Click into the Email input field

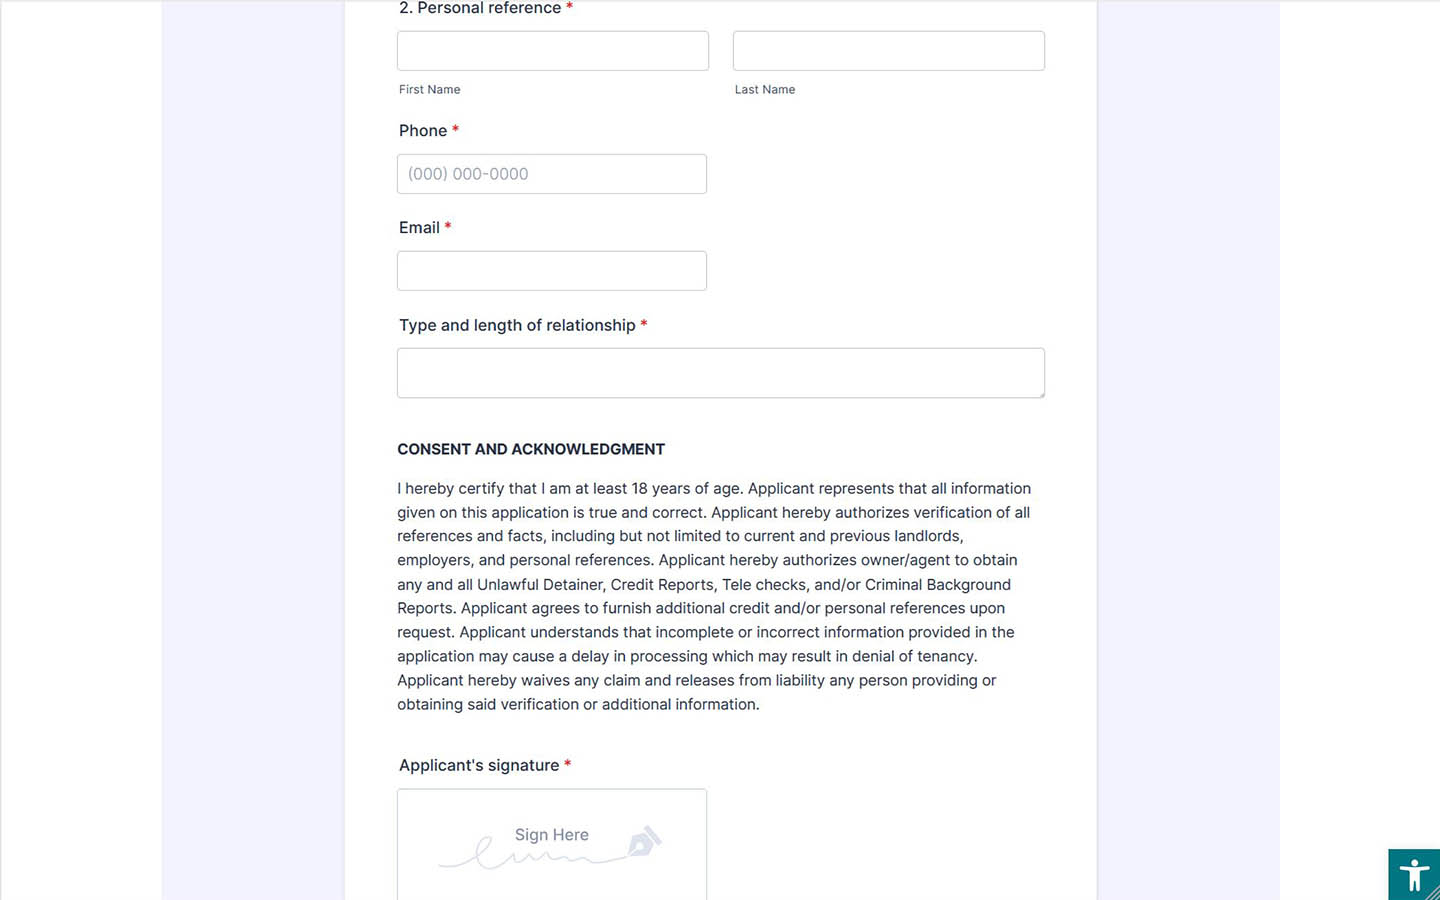click(552, 271)
